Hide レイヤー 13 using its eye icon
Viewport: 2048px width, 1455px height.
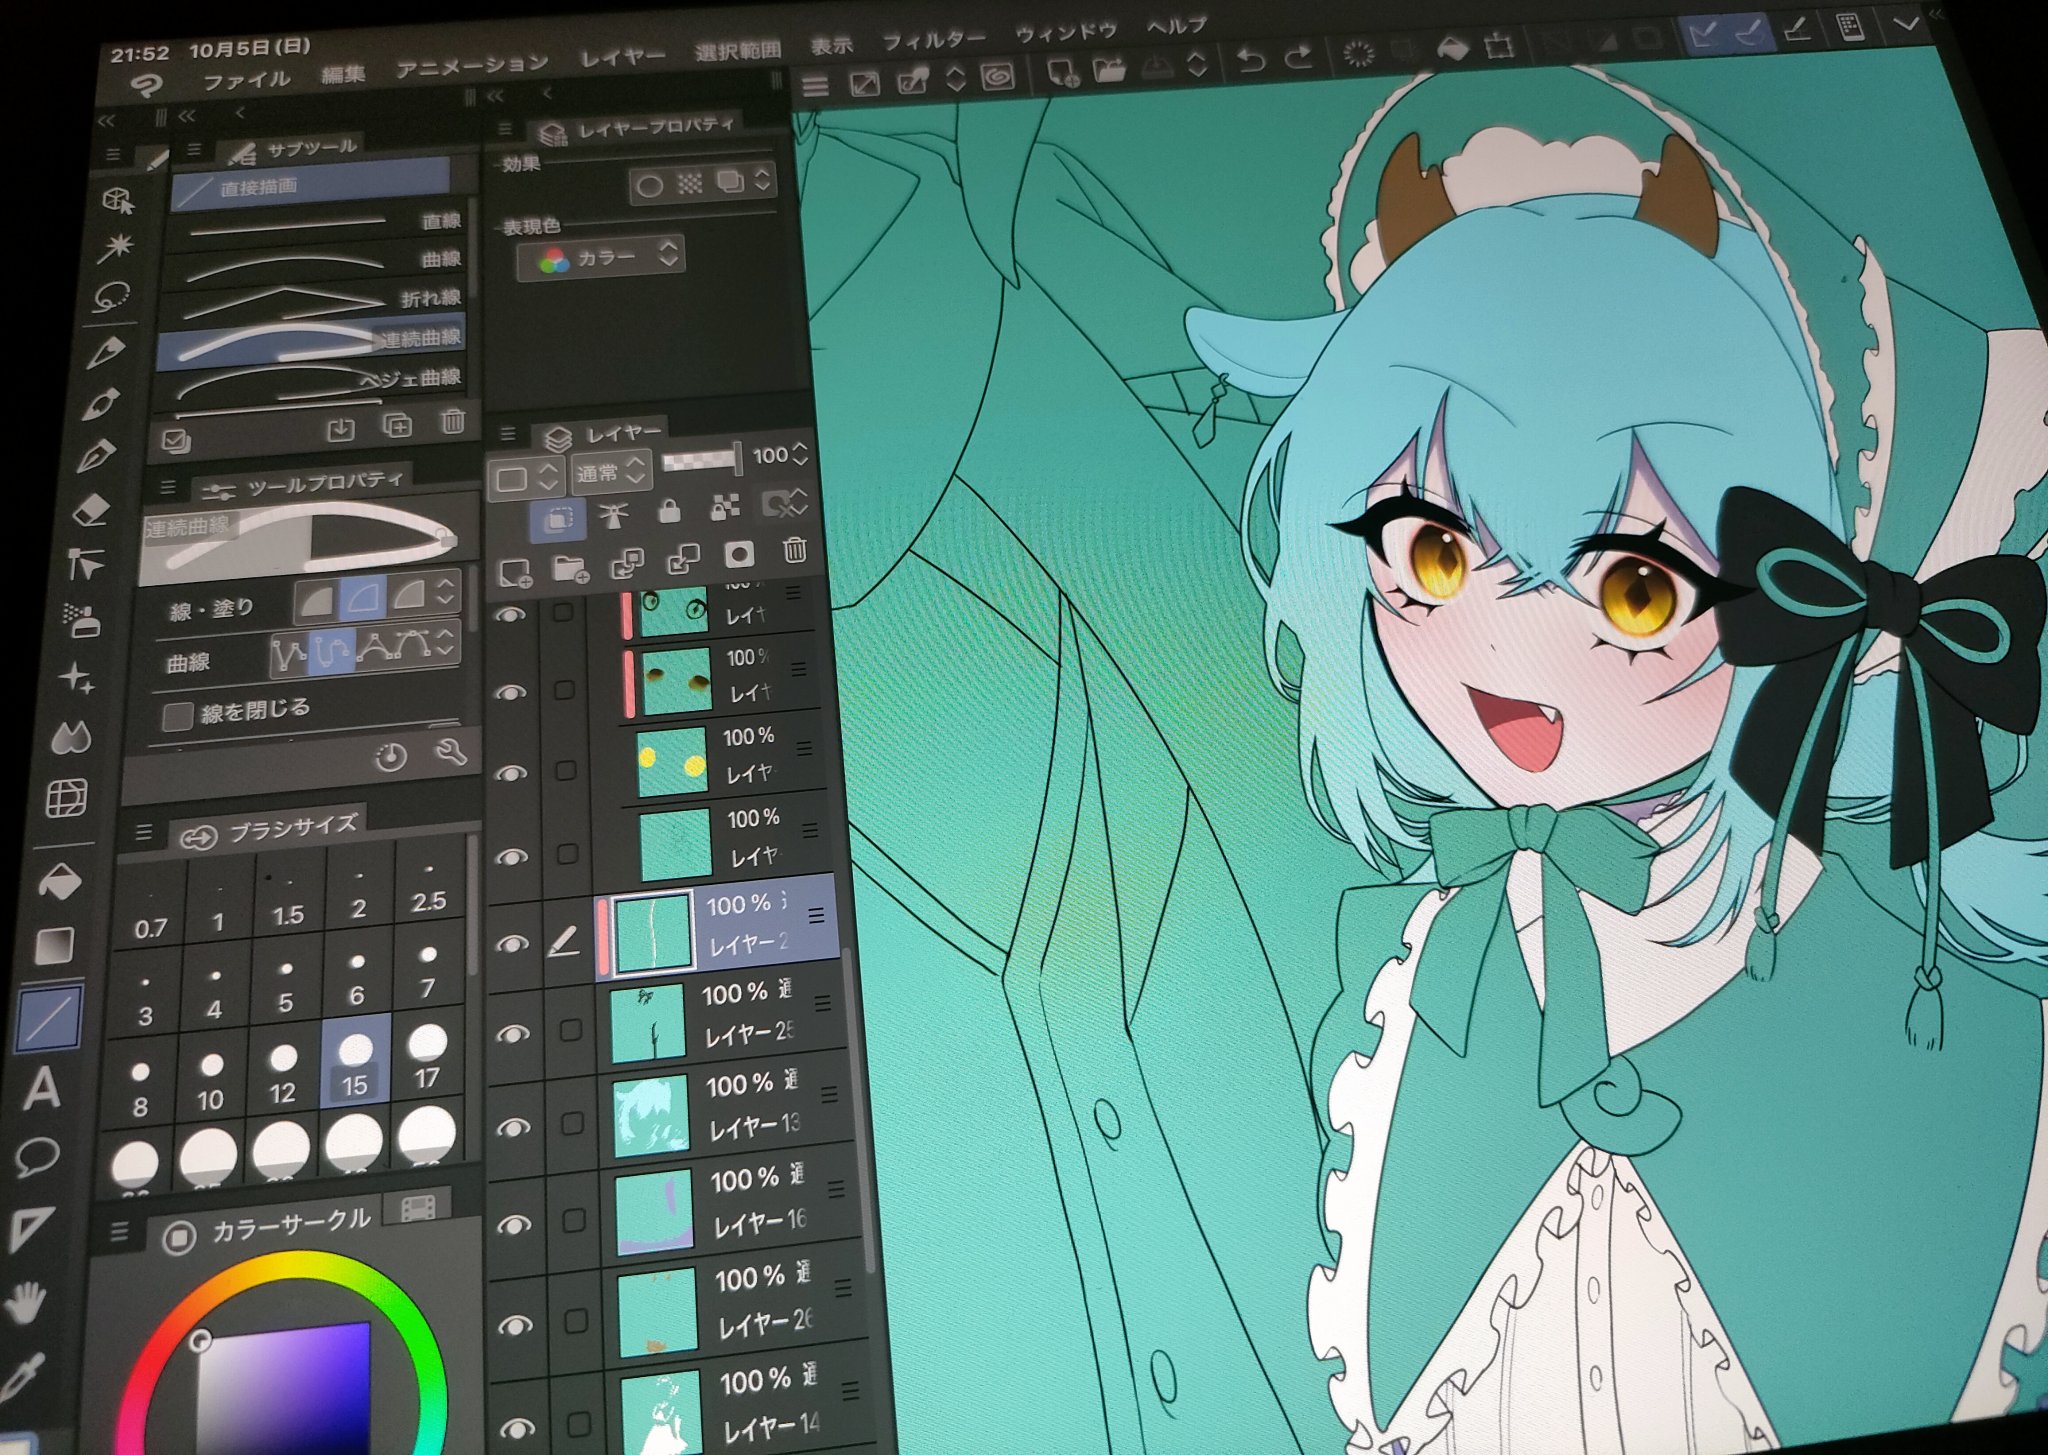click(513, 1127)
